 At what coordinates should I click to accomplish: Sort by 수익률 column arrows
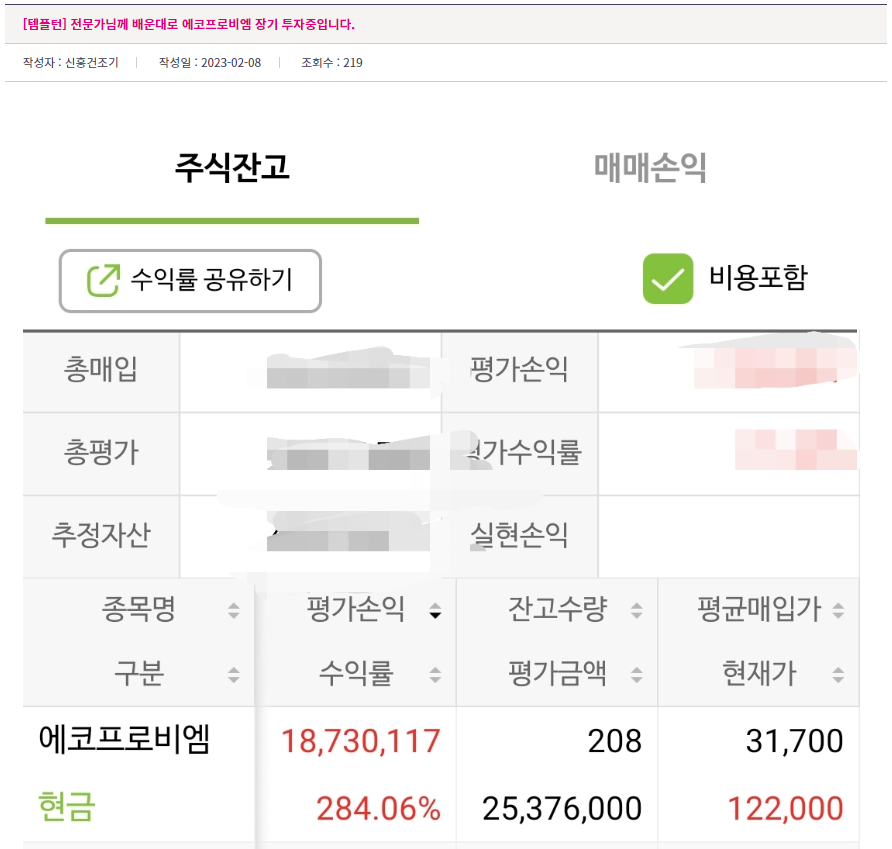point(435,675)
